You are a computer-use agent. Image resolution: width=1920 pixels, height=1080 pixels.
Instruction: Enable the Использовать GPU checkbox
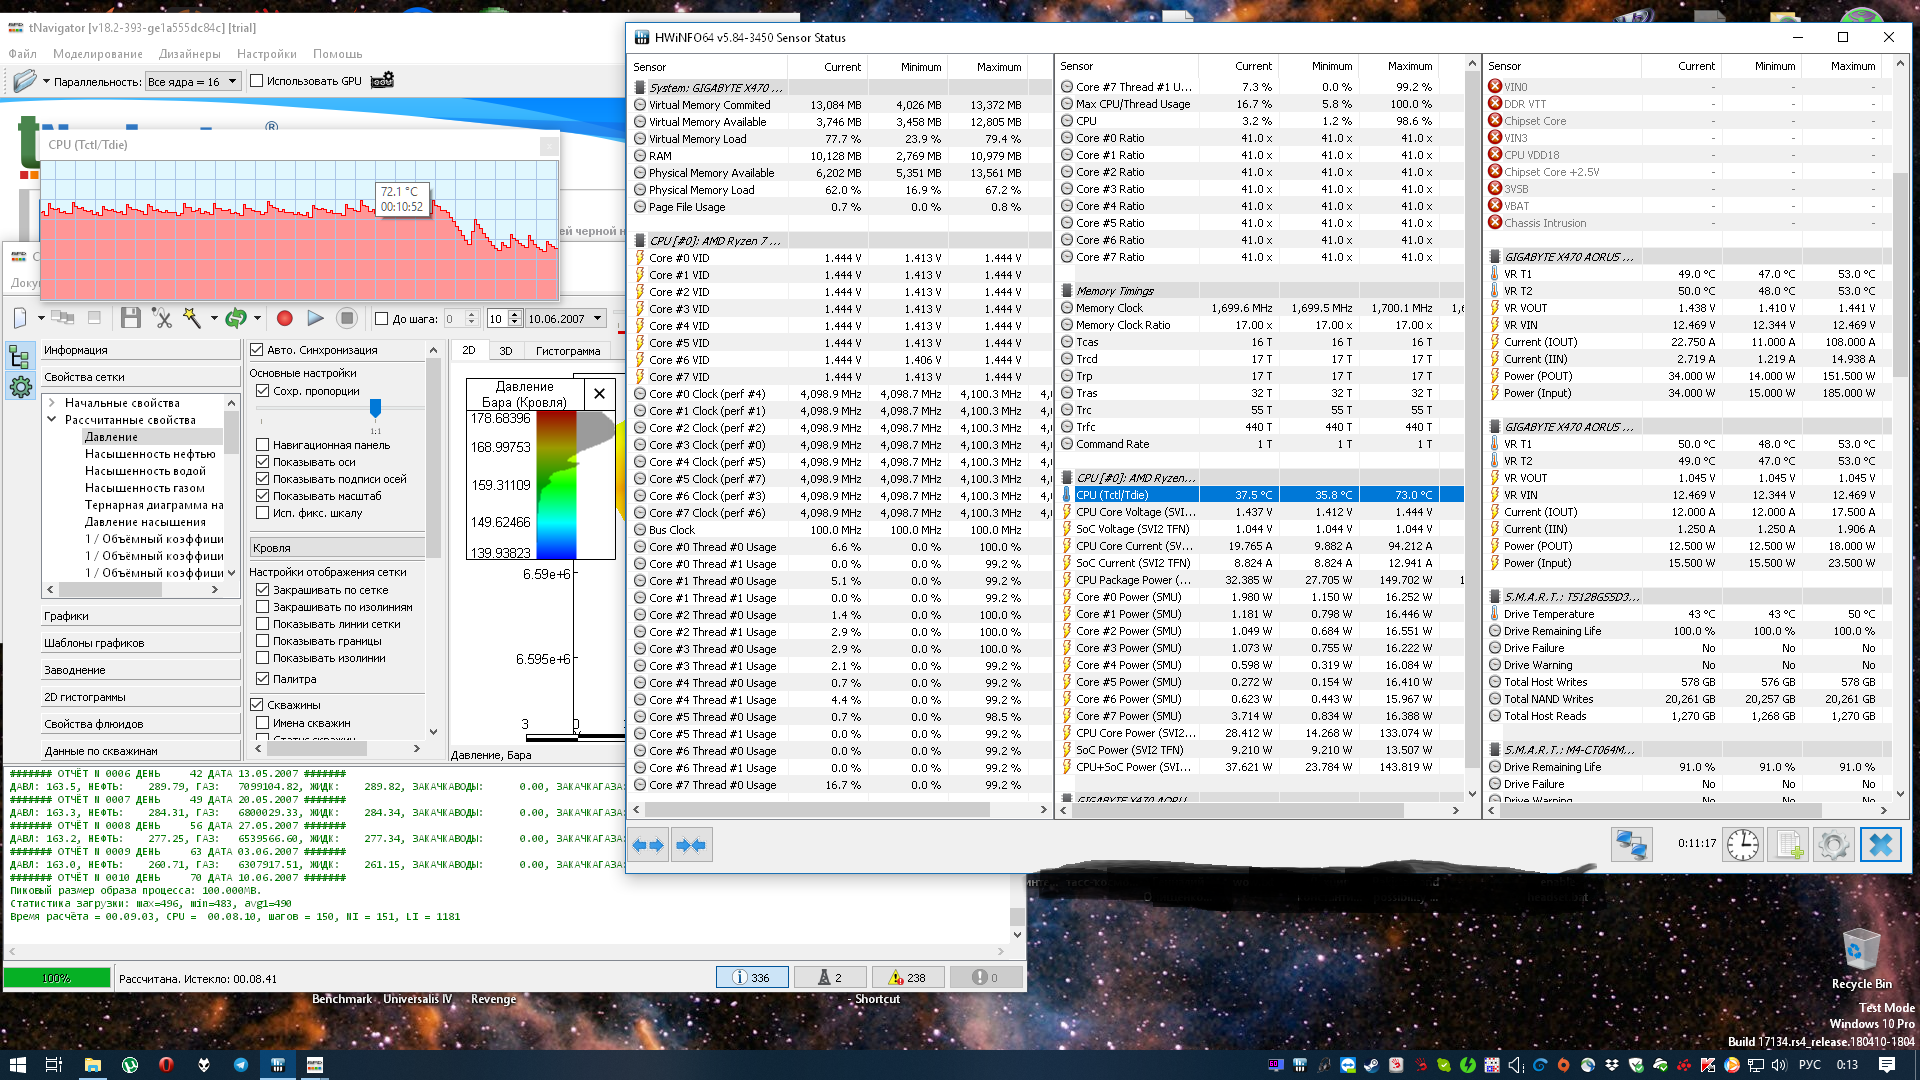pos(257,81)
